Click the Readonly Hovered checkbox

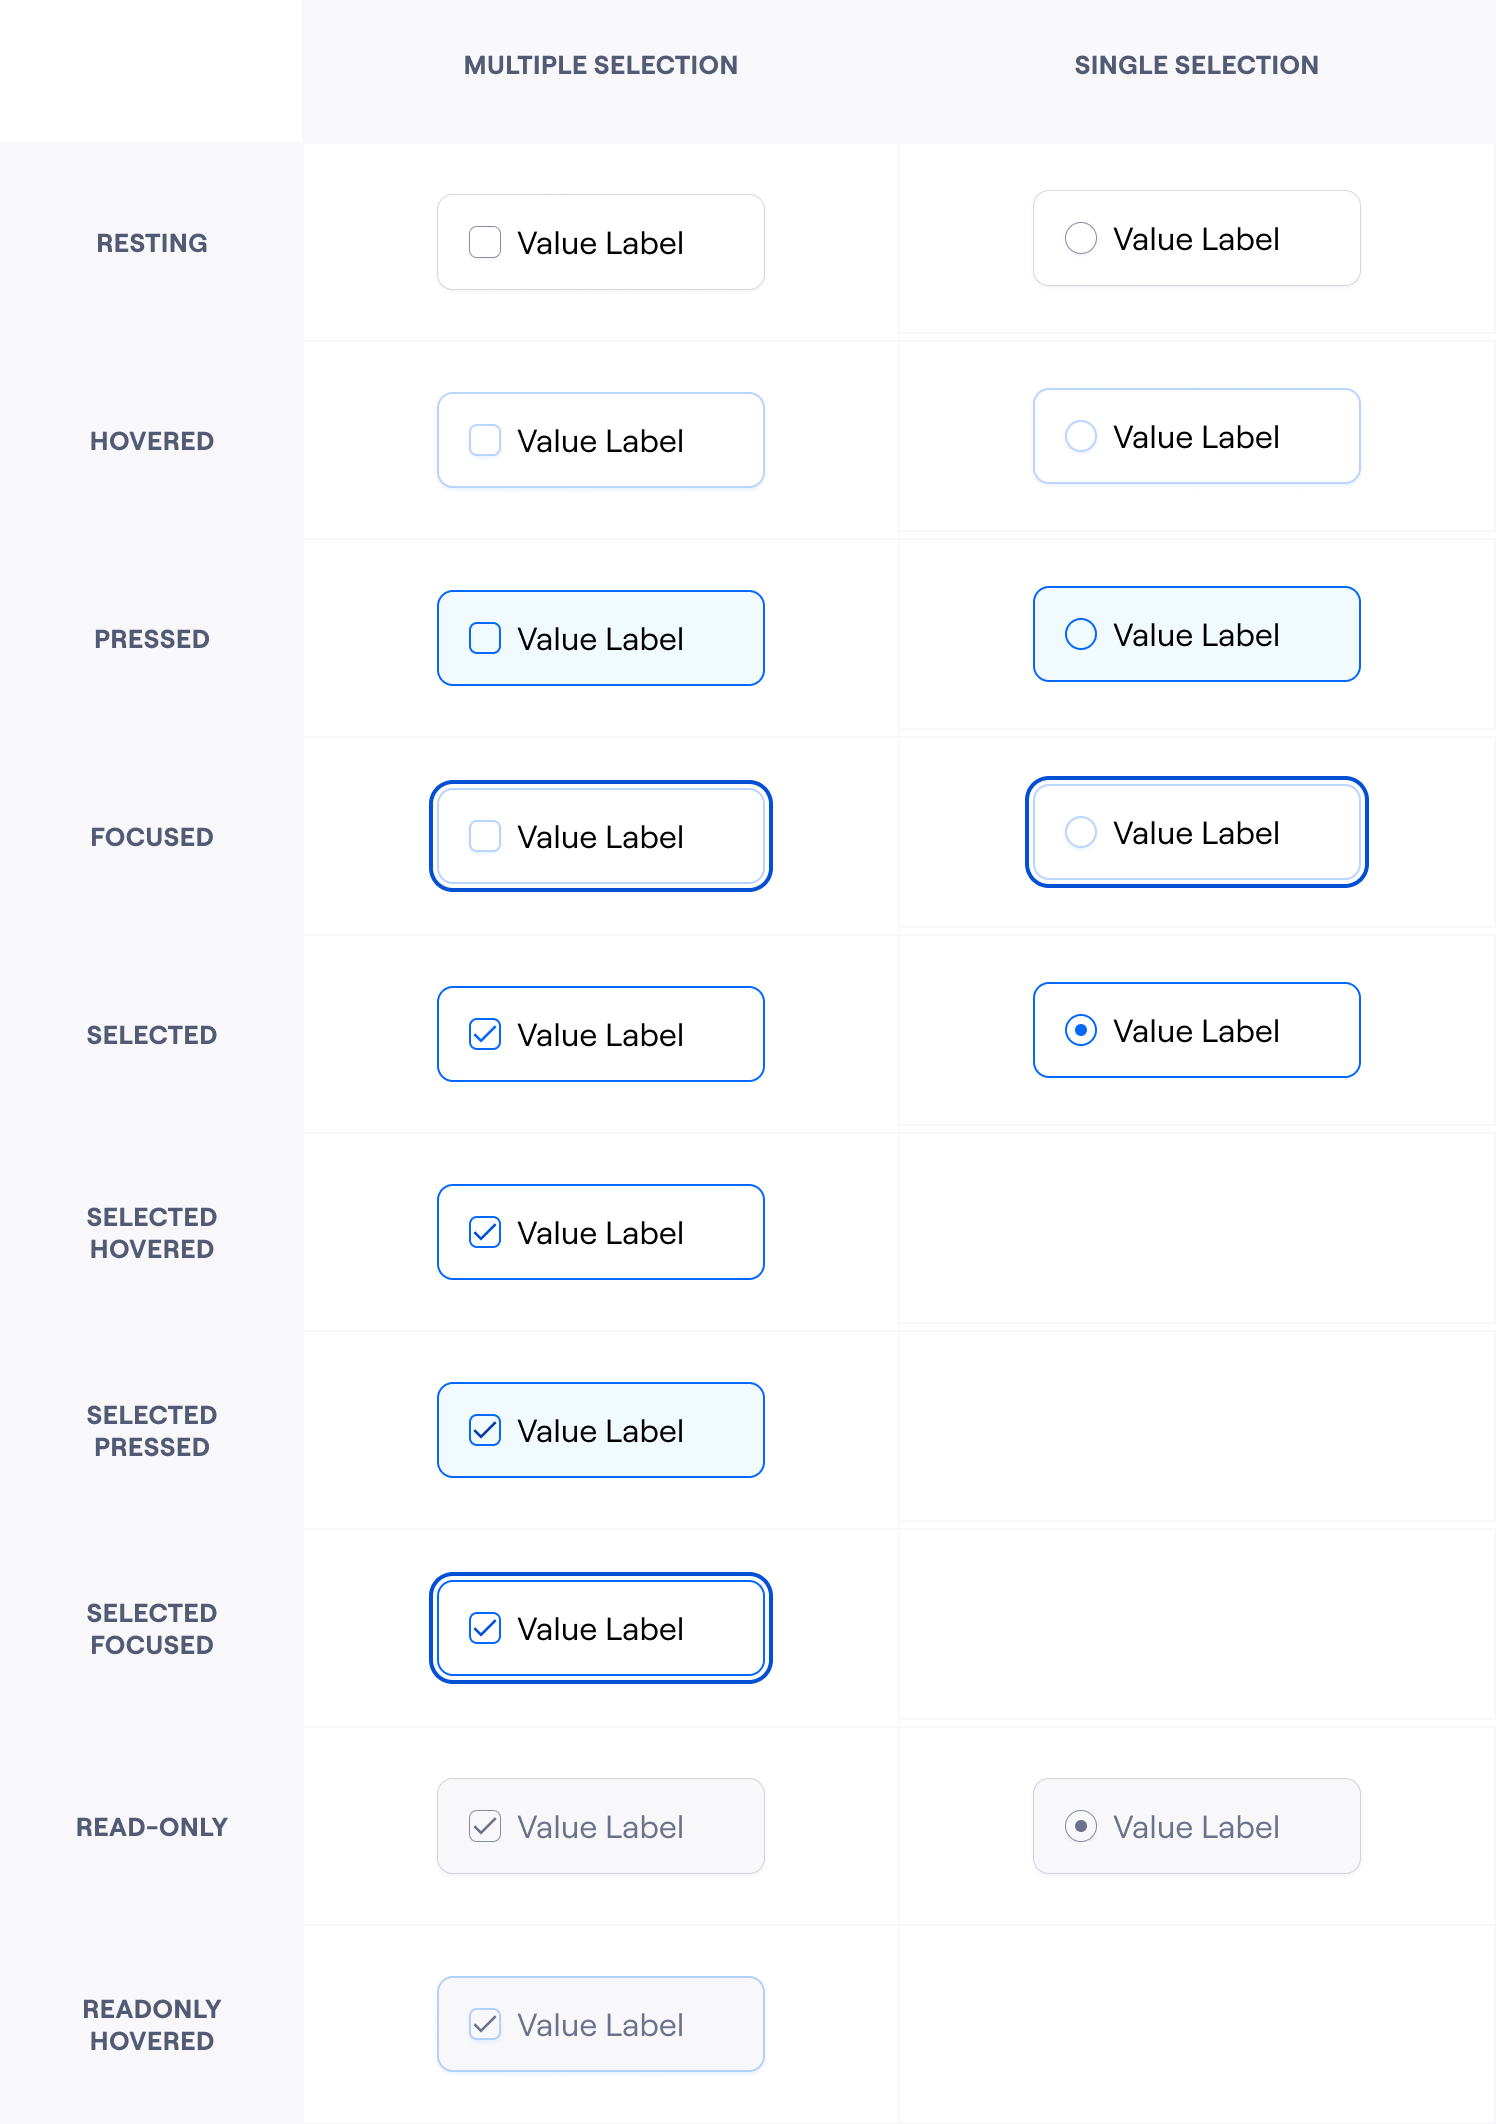click(x=485, y=2024)
